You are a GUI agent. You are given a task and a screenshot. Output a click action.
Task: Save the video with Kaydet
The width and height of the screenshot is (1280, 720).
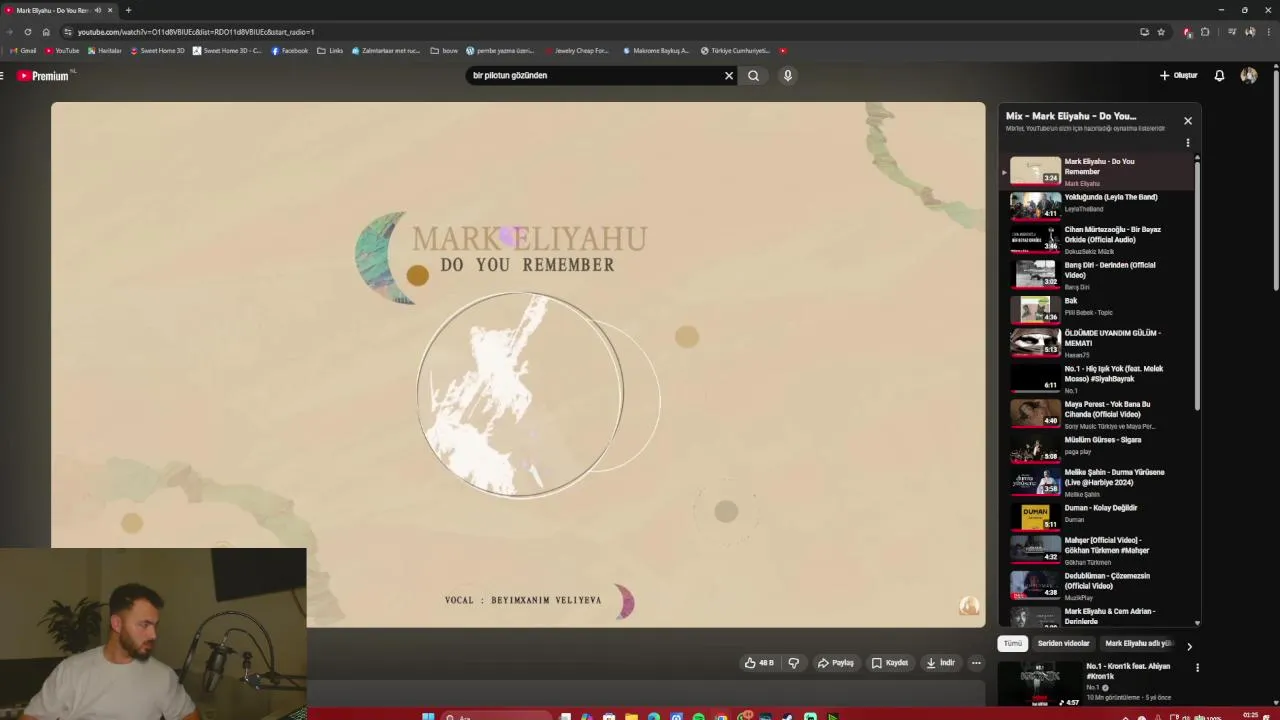(x=890, y=662)
